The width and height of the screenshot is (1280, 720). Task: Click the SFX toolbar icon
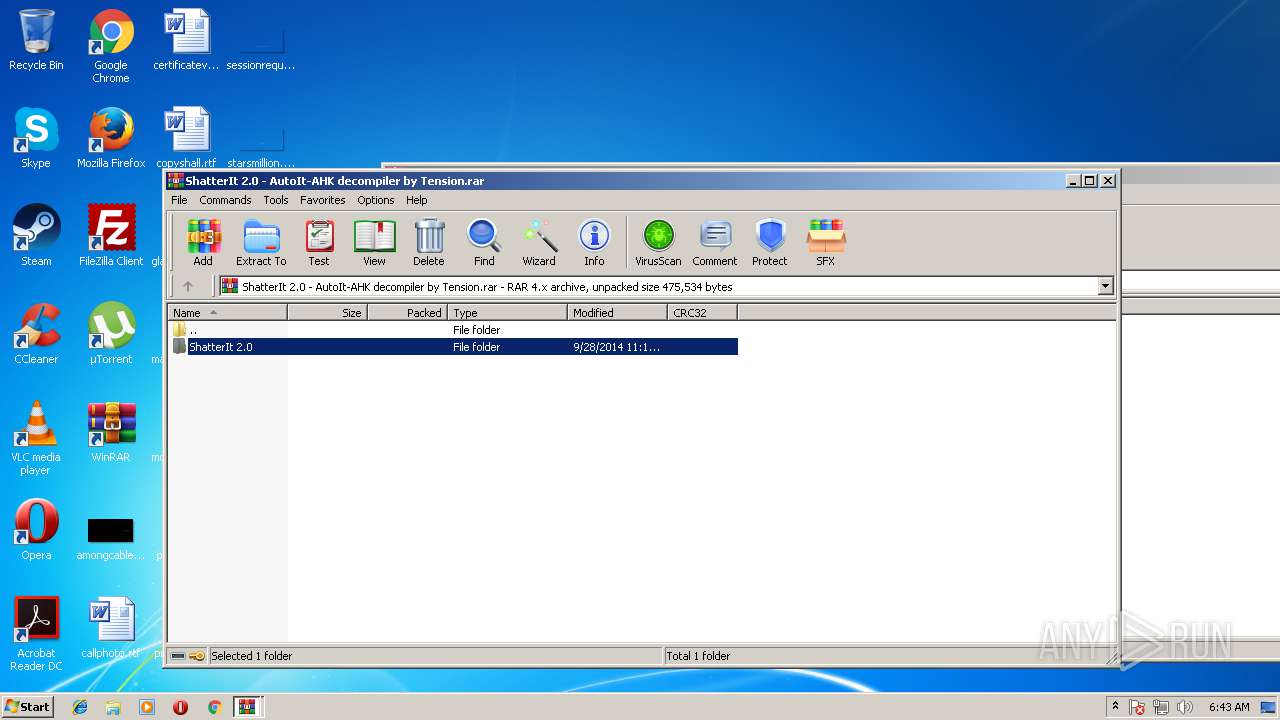click(x=826, y=243)
